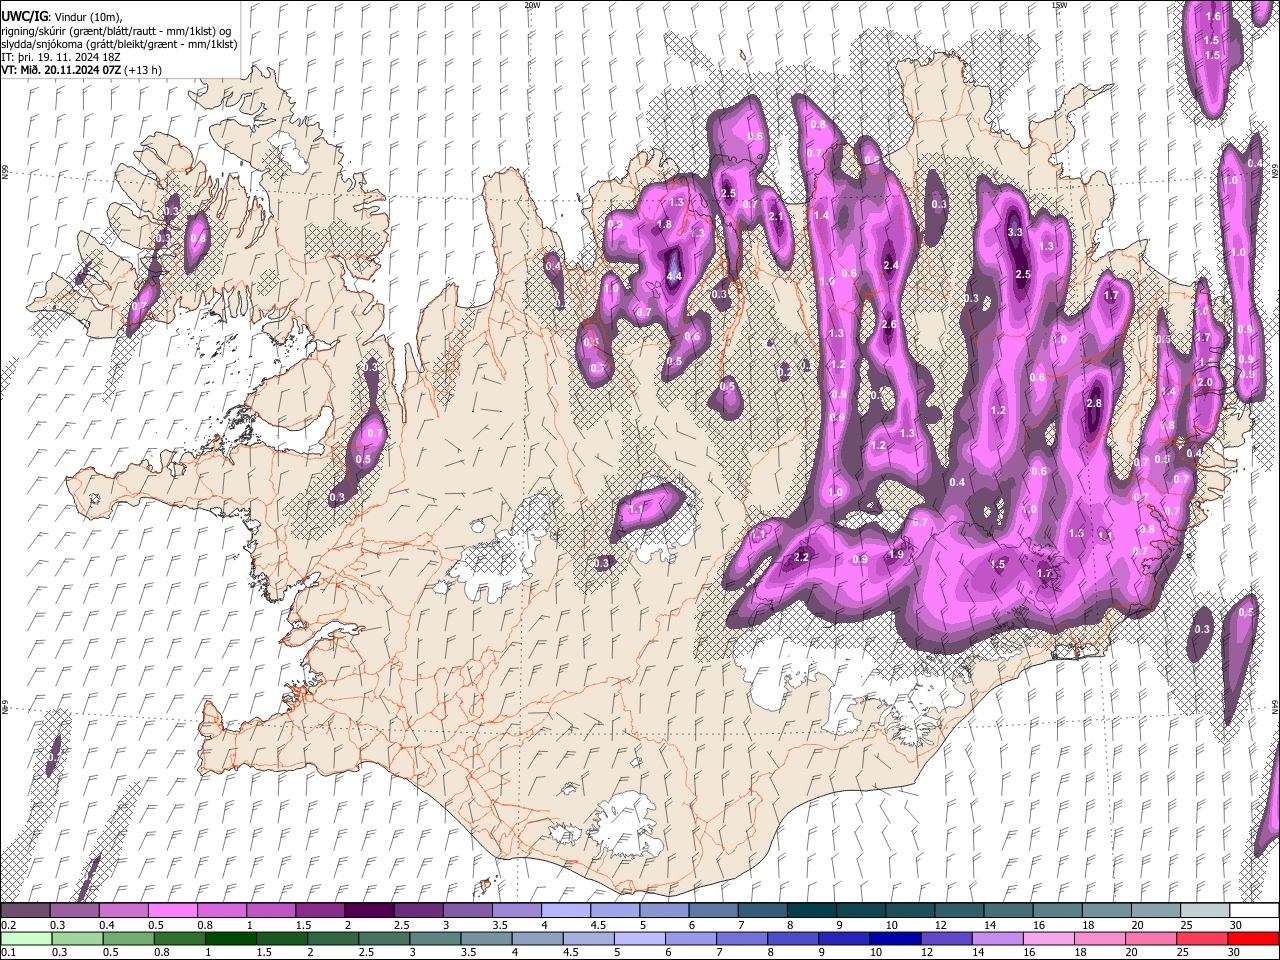Viewport: 1280px width, 960px height.
Task: Pick the dark purple 2 swatch in the upper legend row
Action: 369,910
